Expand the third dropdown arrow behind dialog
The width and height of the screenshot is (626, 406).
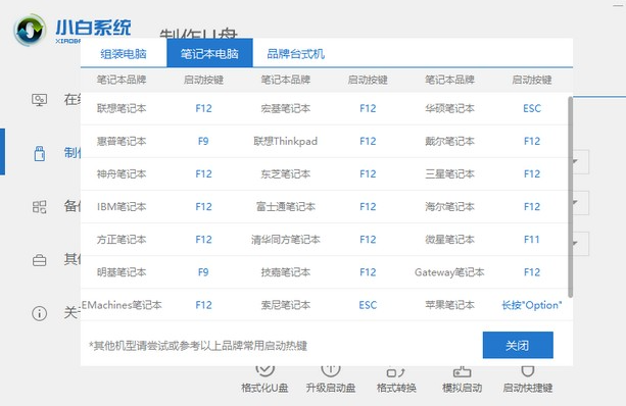[x=575, y=243]
